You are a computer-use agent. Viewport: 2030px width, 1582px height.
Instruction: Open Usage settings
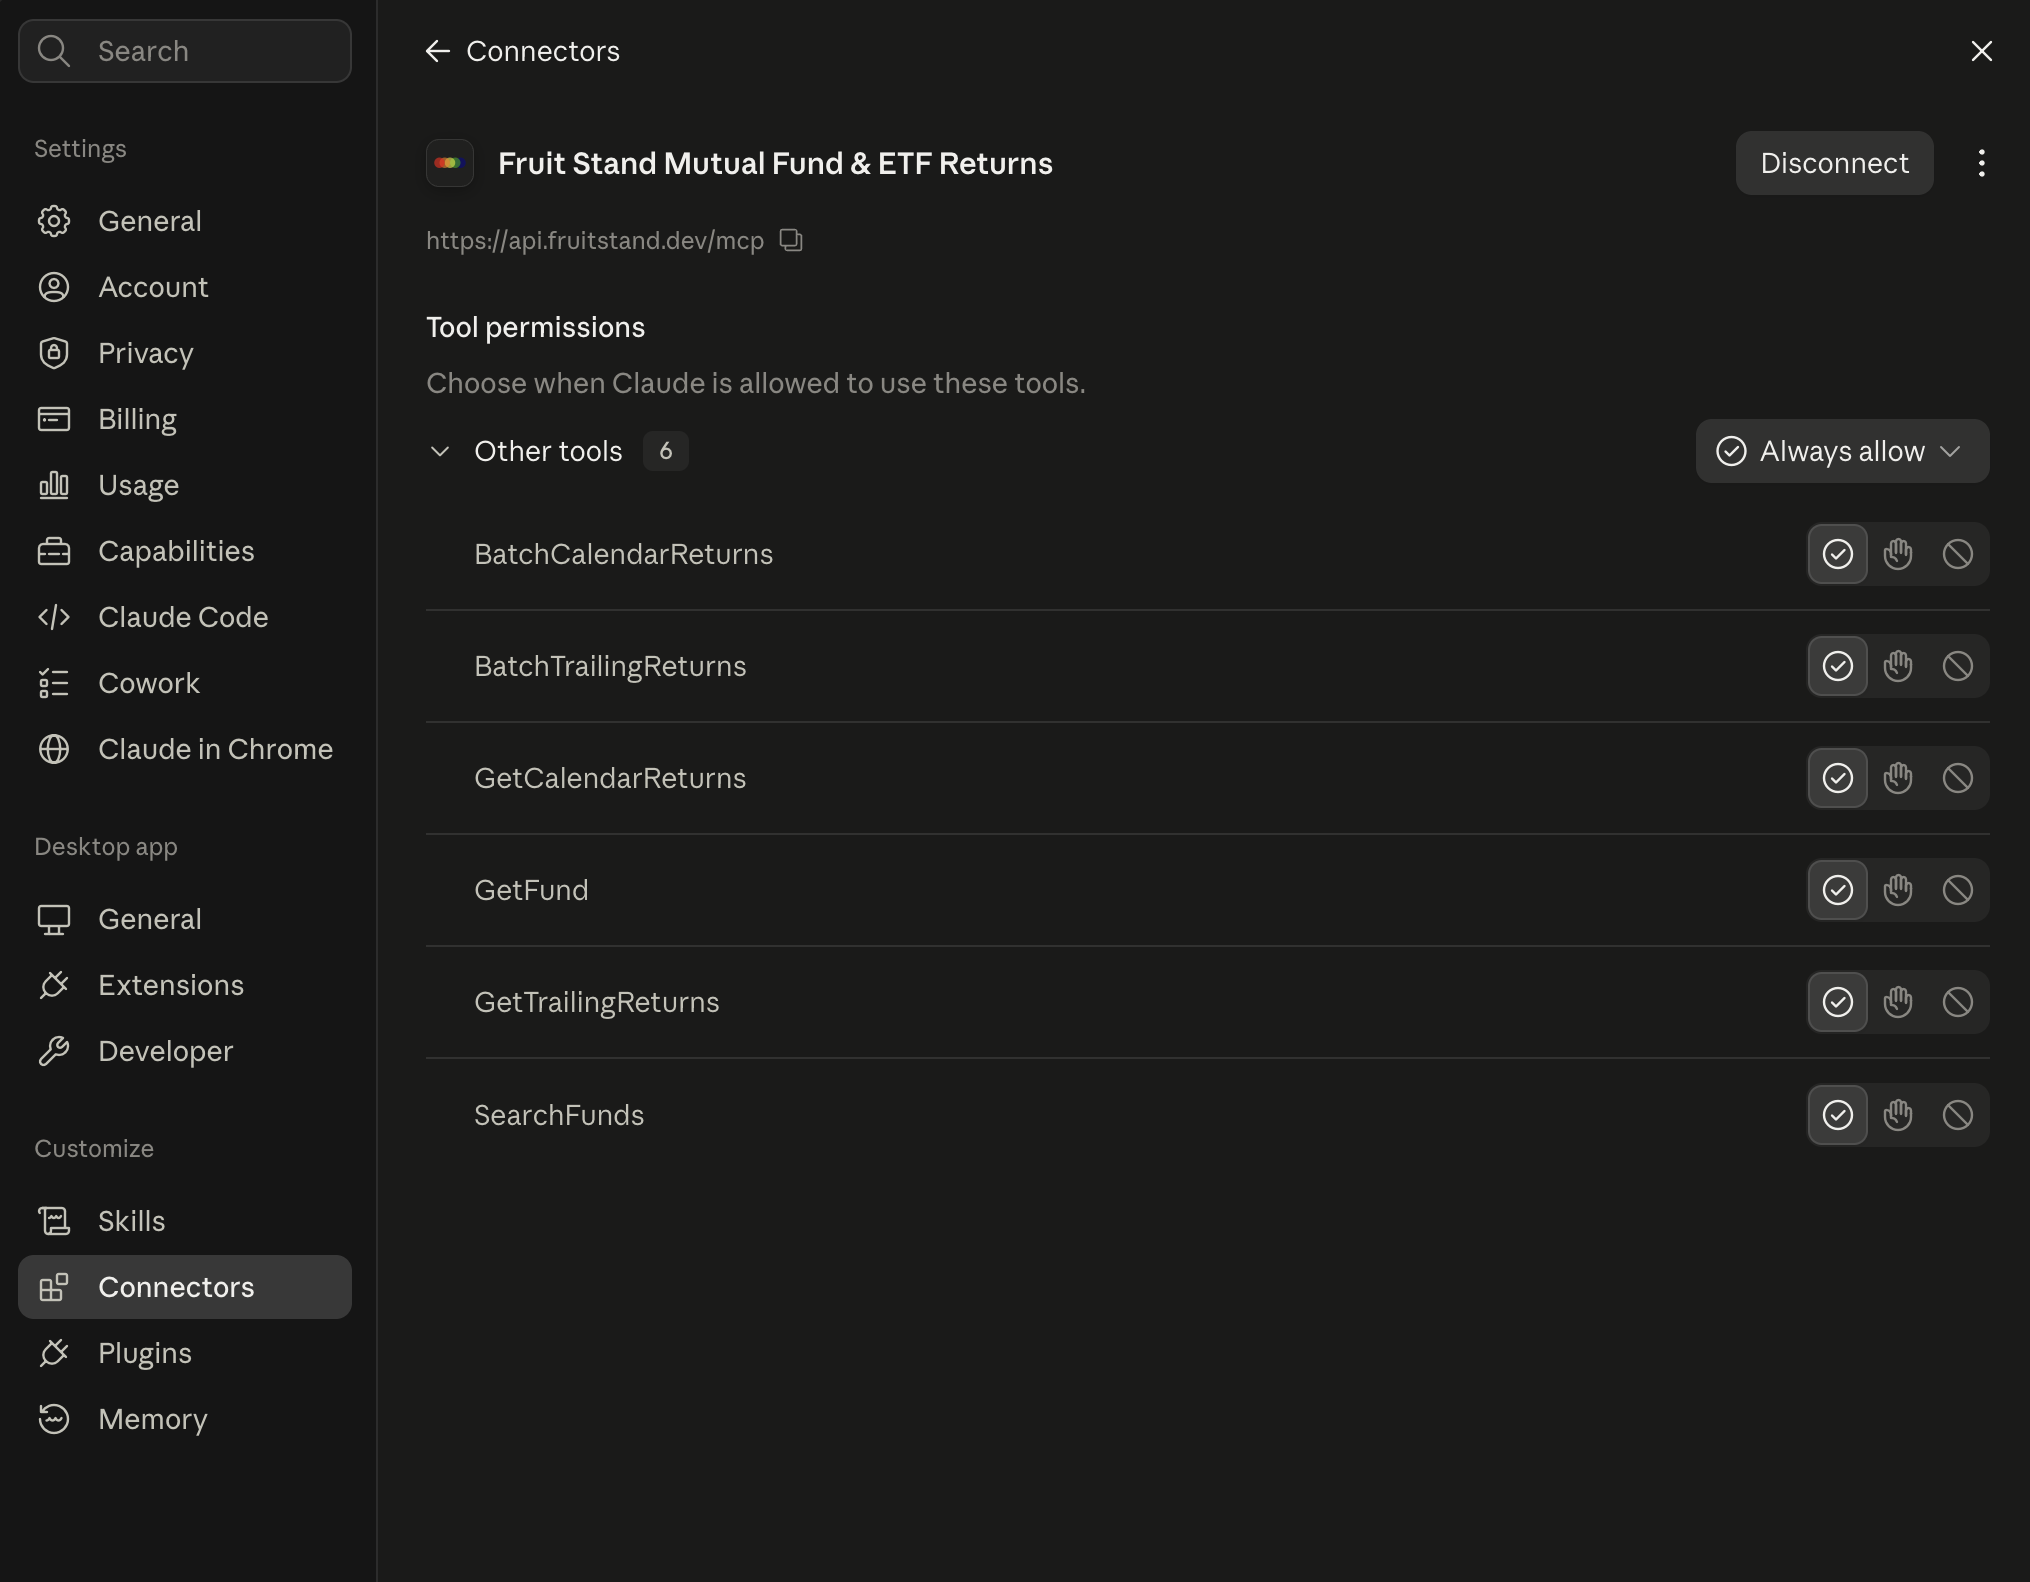(185, 485)
